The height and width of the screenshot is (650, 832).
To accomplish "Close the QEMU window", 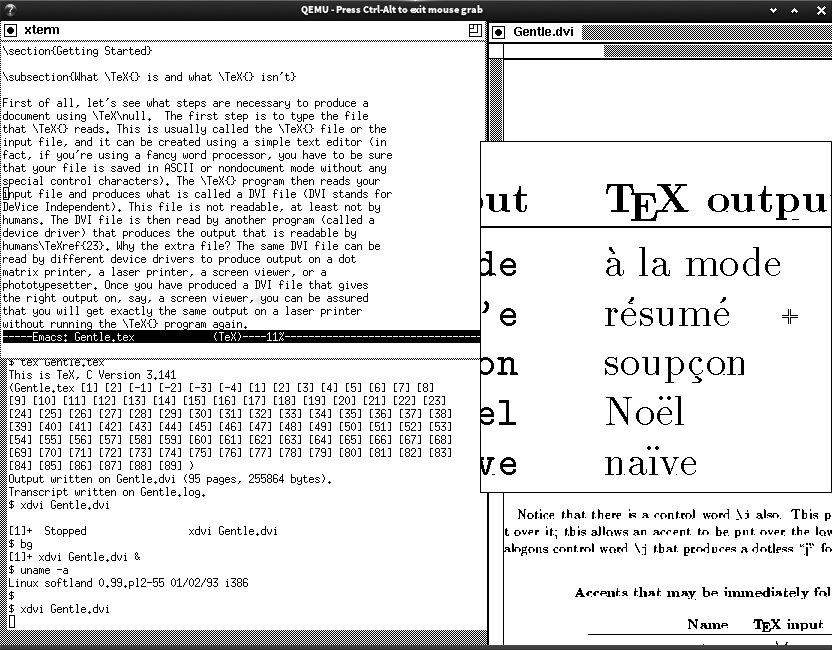I will (820, 10).
